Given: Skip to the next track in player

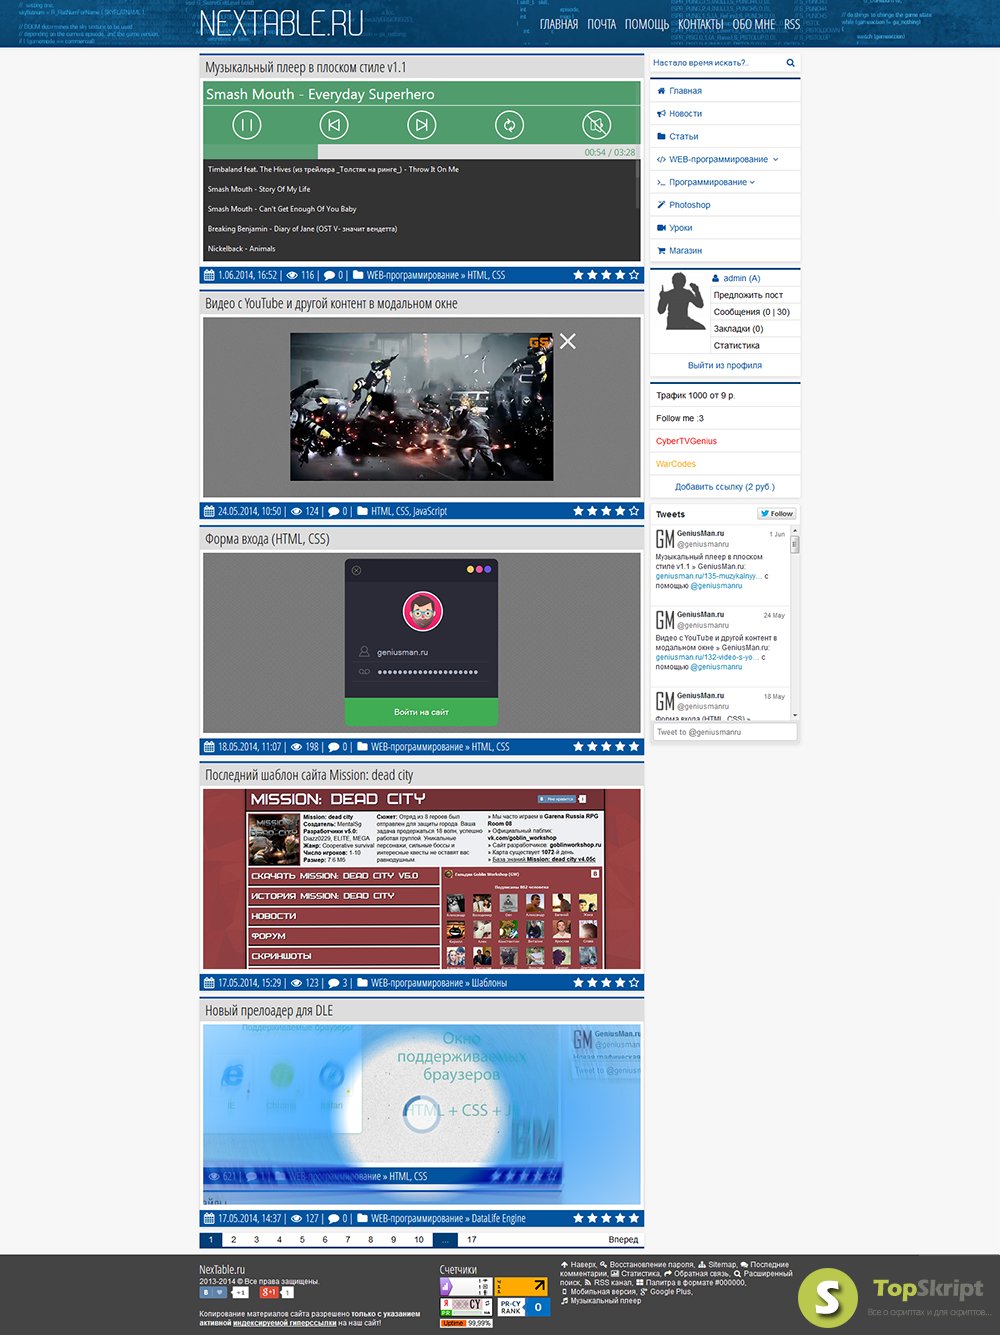Looking at the screenshot, I should tap(422, 125).
